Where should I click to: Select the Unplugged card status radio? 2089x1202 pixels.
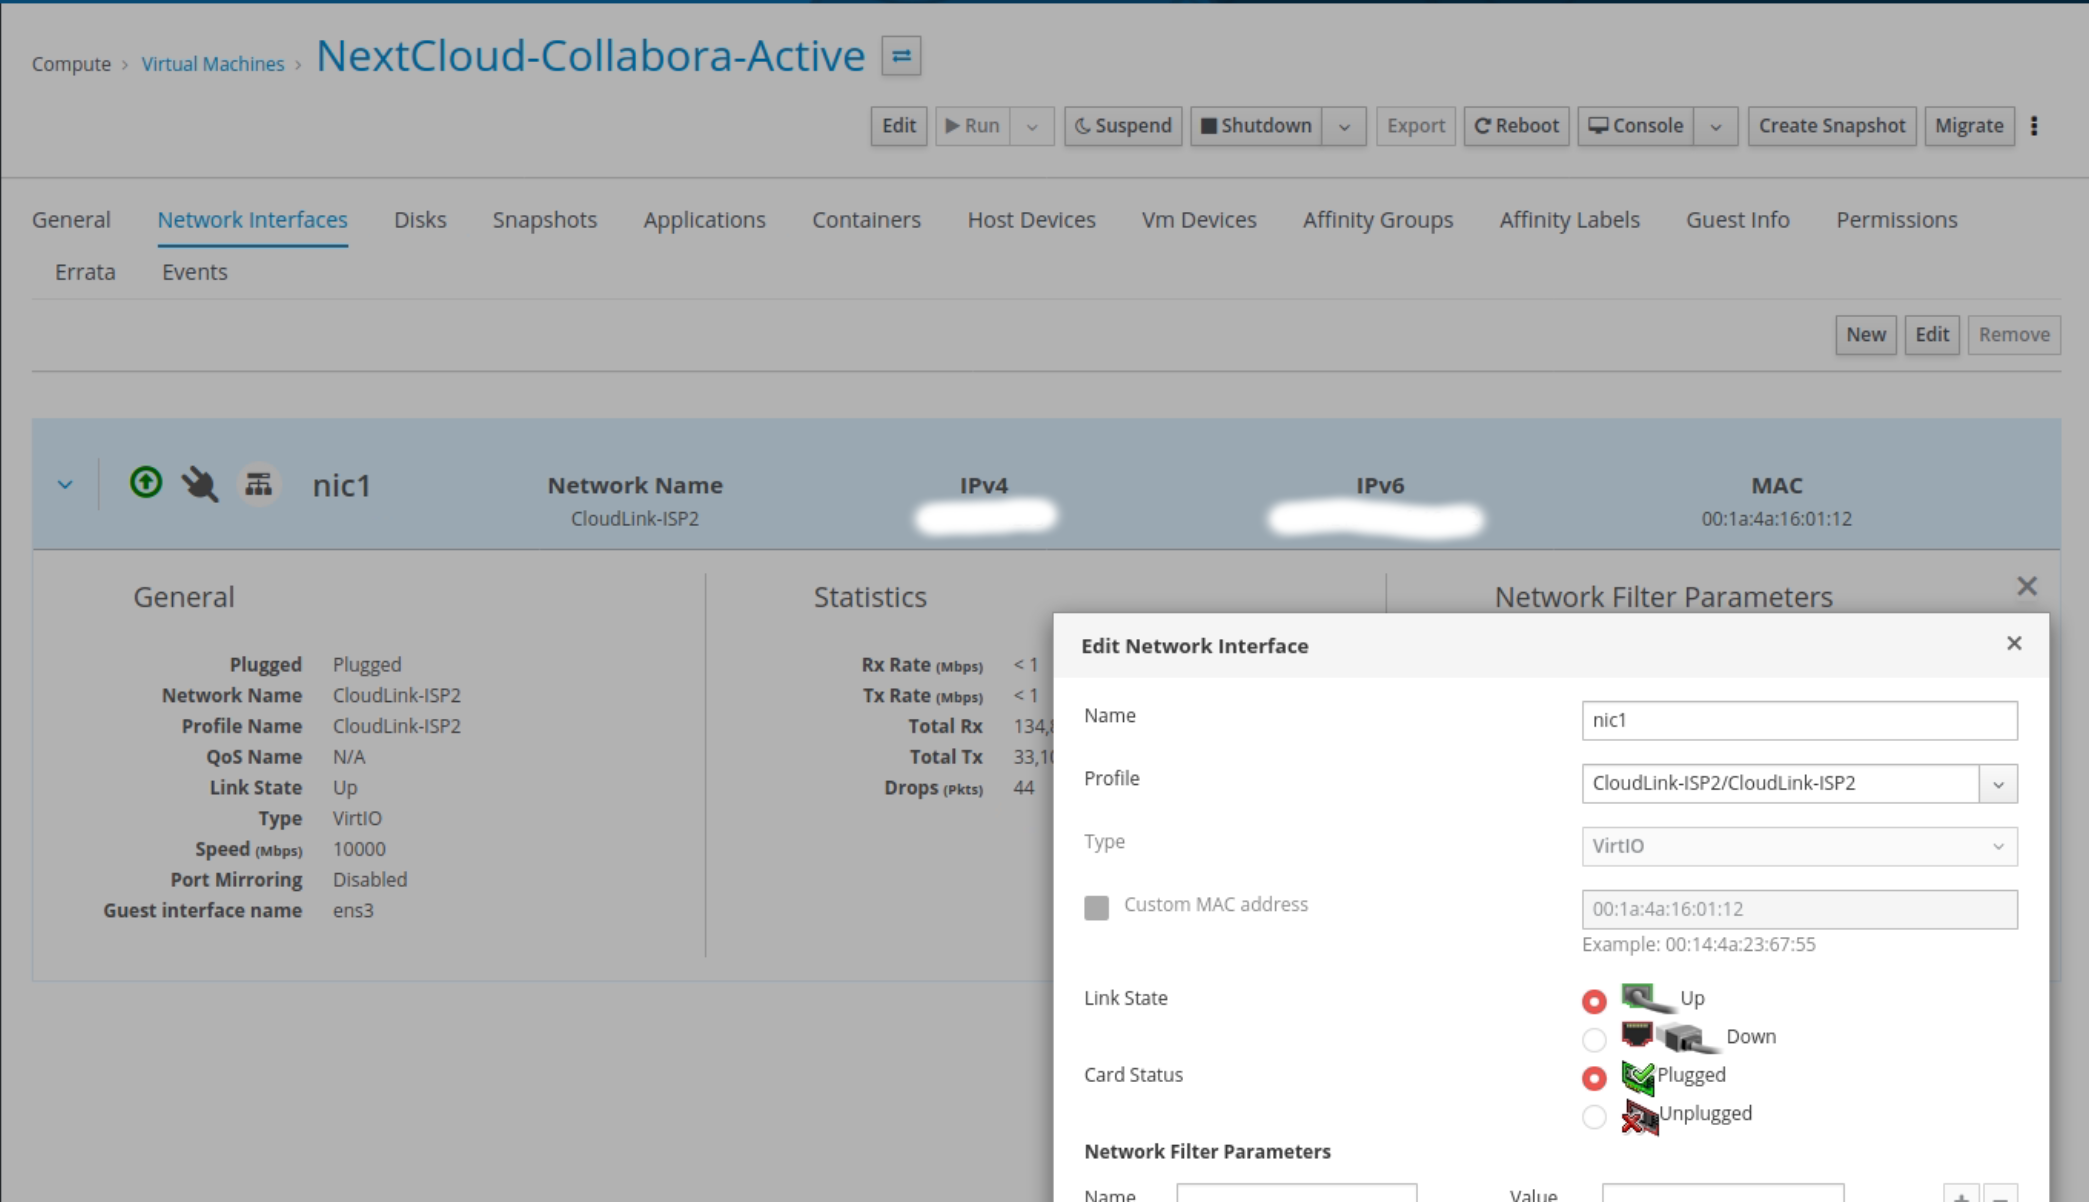tap(1594, 1116)
